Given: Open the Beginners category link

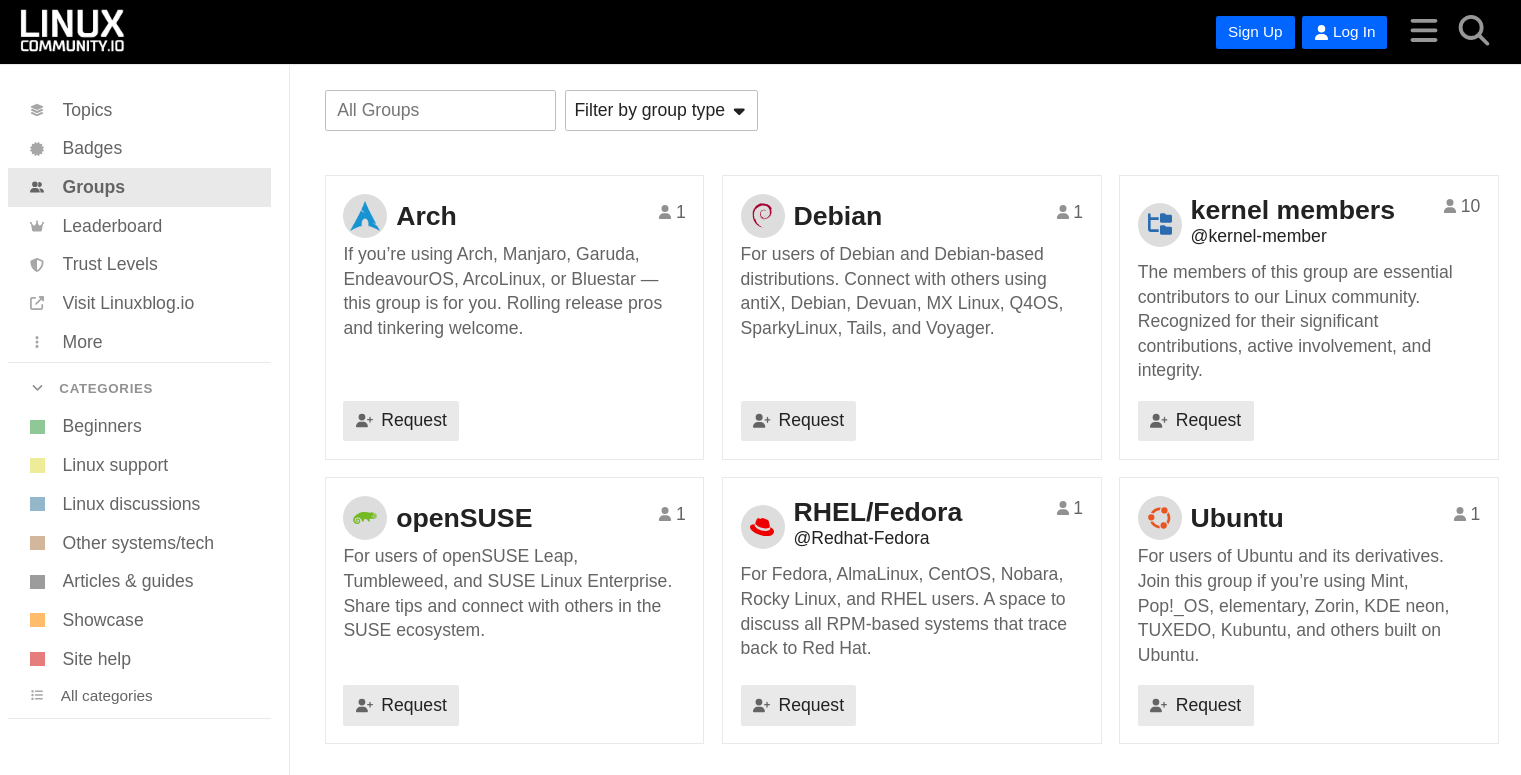Looking at the screenshot, I should pos(139,427).
